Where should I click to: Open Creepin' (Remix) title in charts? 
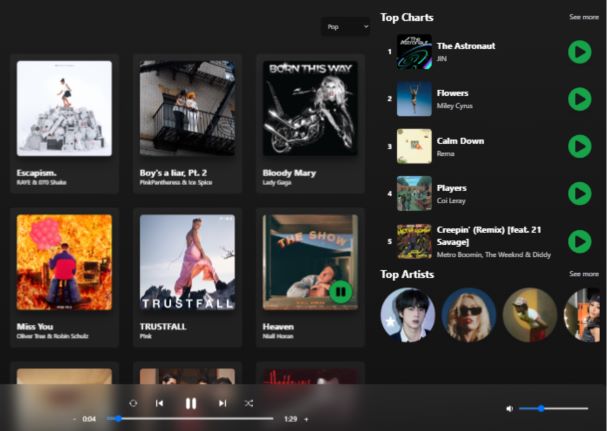(x=489, y=236)
